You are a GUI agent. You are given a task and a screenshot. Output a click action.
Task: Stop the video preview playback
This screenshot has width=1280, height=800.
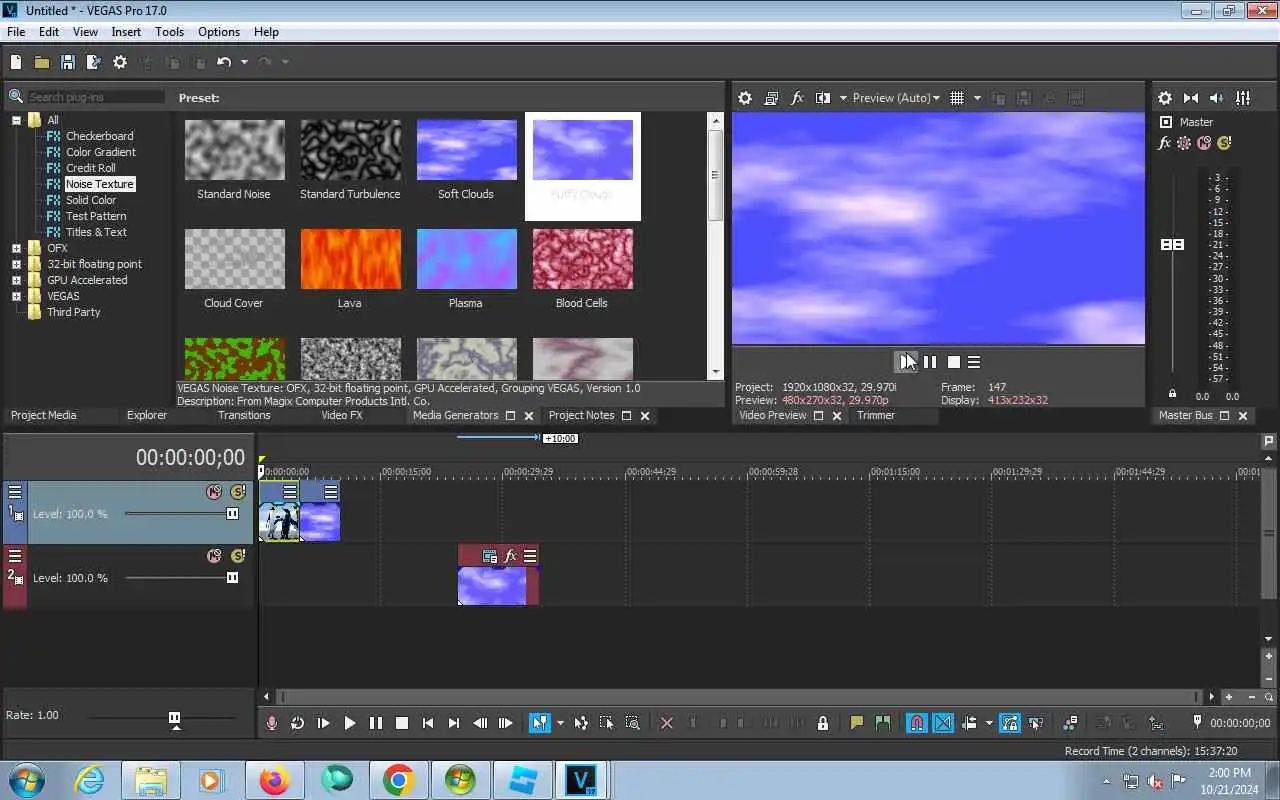point(954,362)
